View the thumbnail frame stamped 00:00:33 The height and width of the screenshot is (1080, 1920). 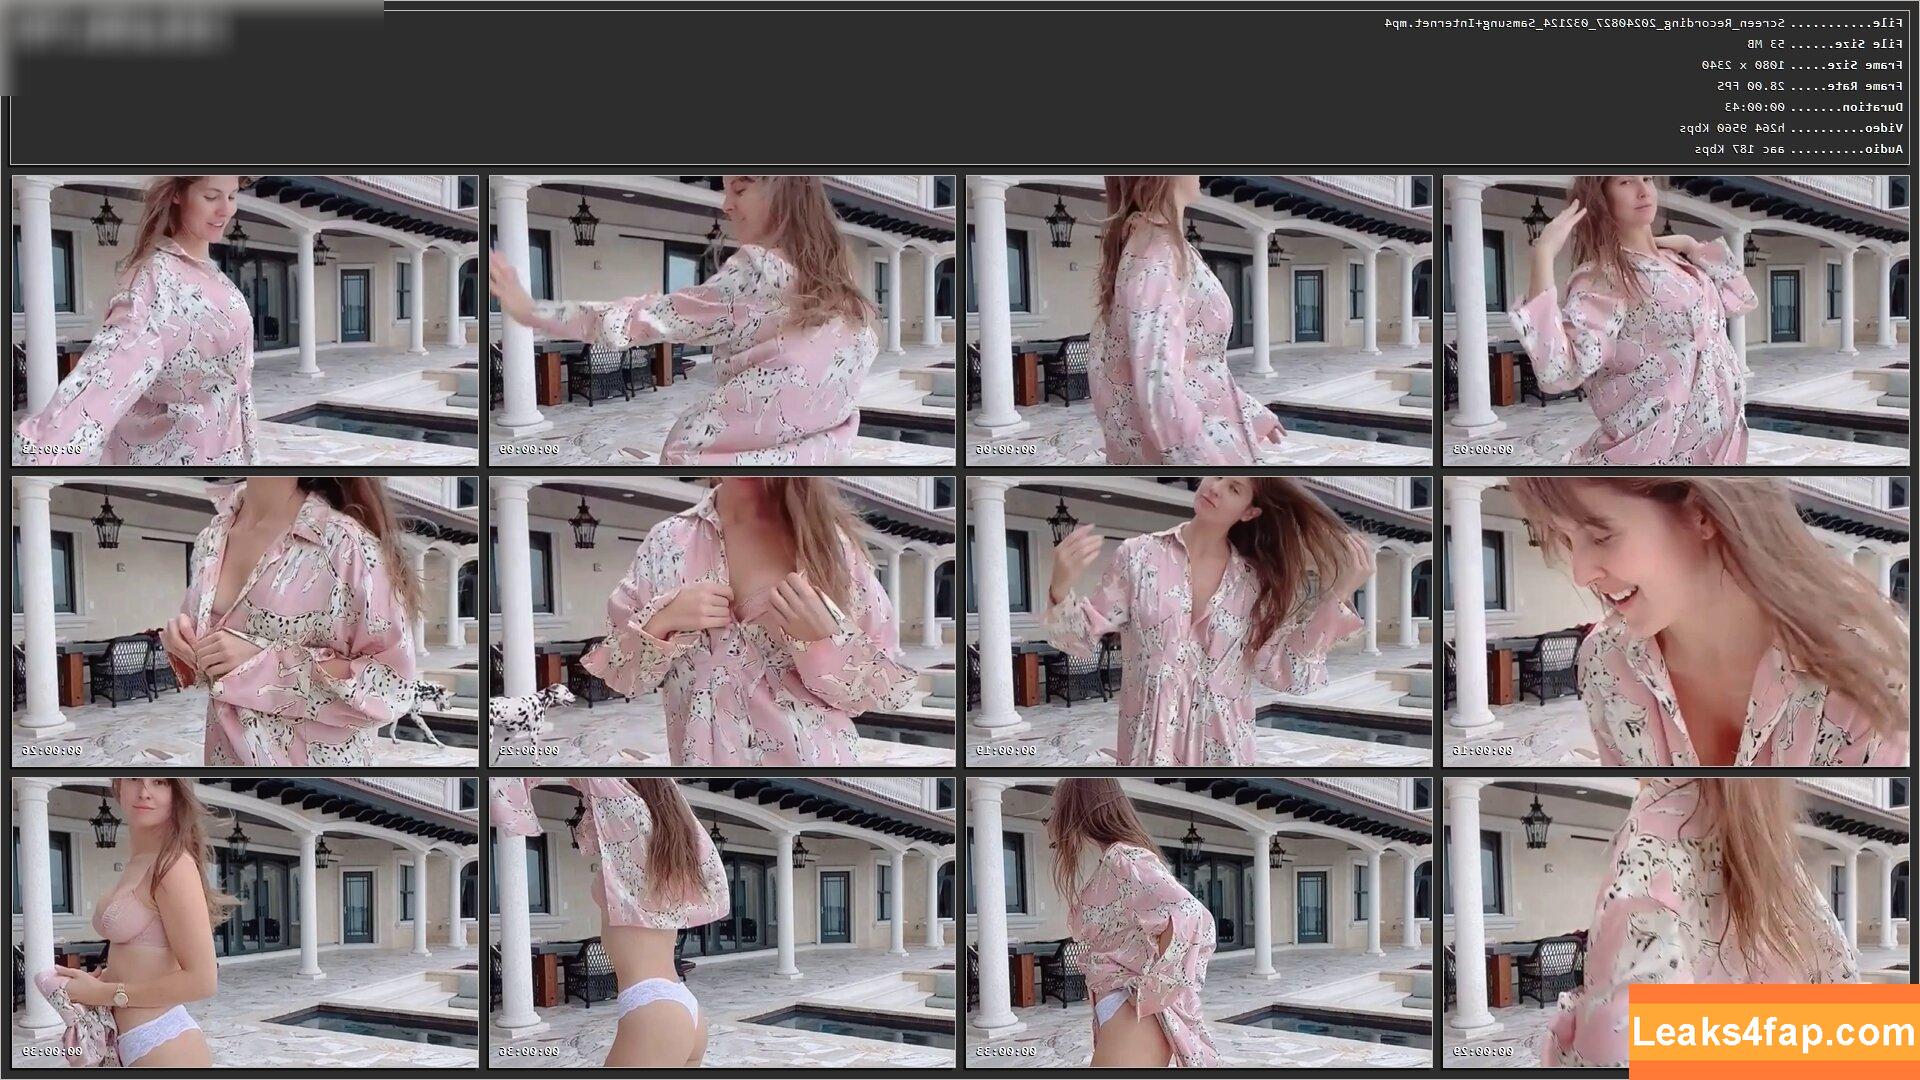1199,922
